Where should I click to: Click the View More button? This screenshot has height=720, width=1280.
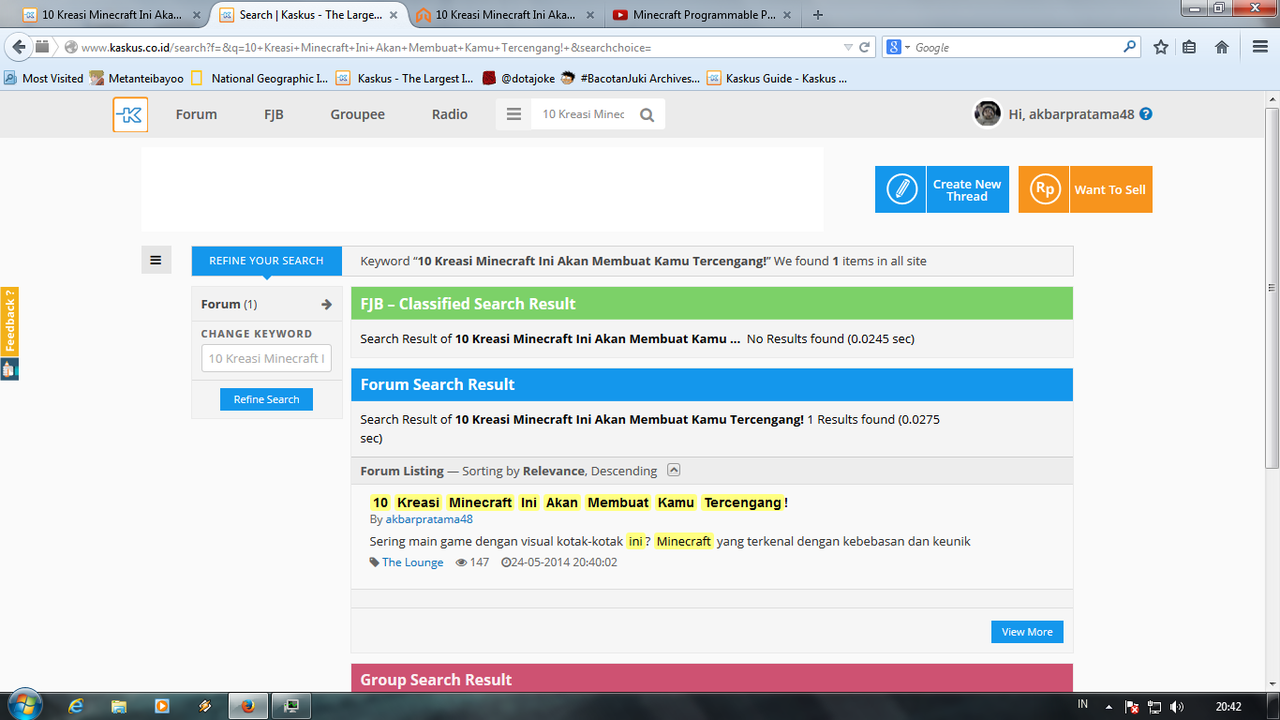point(1027,632)
